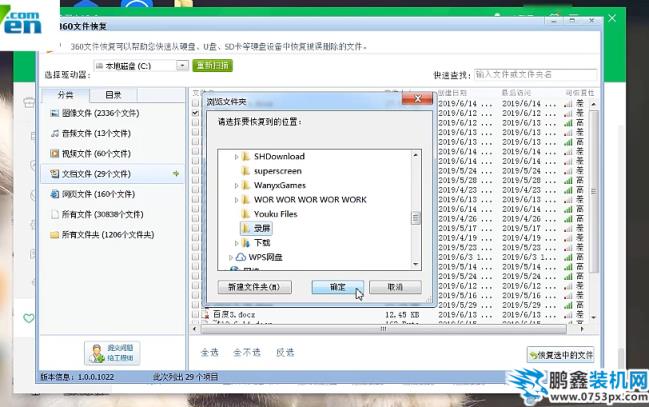Close the 浏览文件夹 dialog with red X
The width and height of the screenshot is (649, 407).
pos(417,99)
